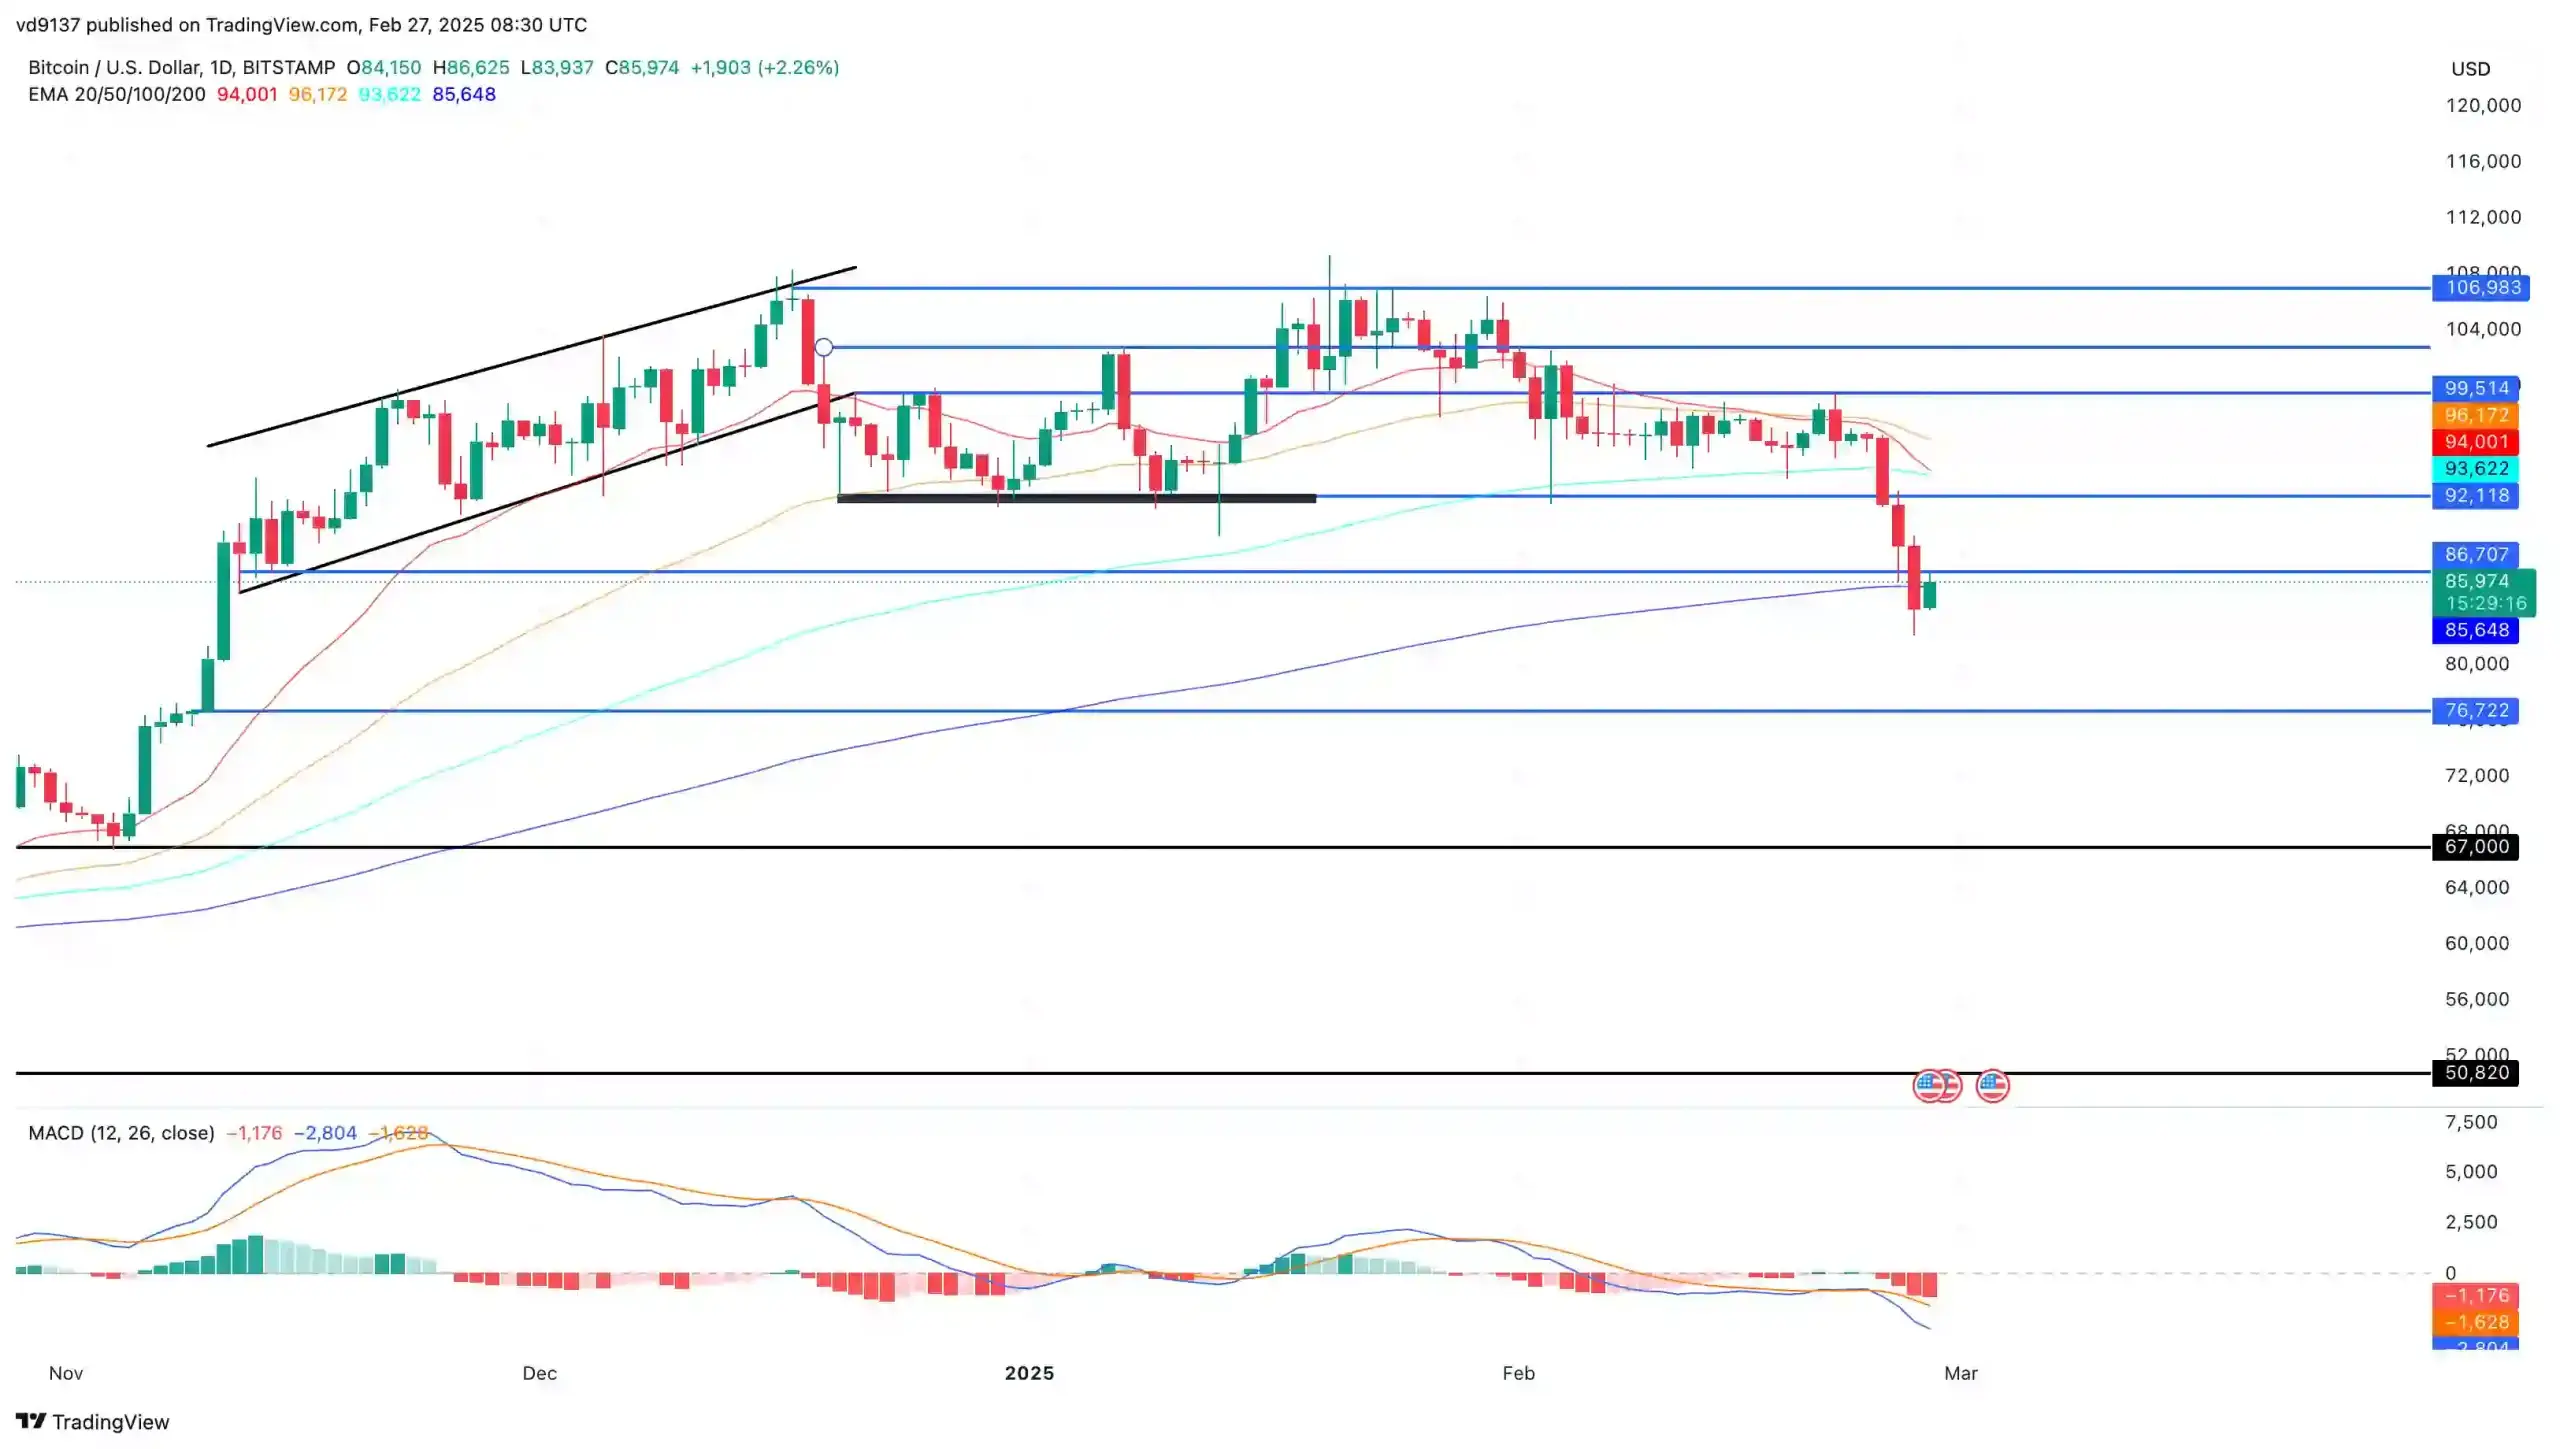Click the MACD (12, 26, close) indicator label

pyautogui.click(x=121, y=1133)
